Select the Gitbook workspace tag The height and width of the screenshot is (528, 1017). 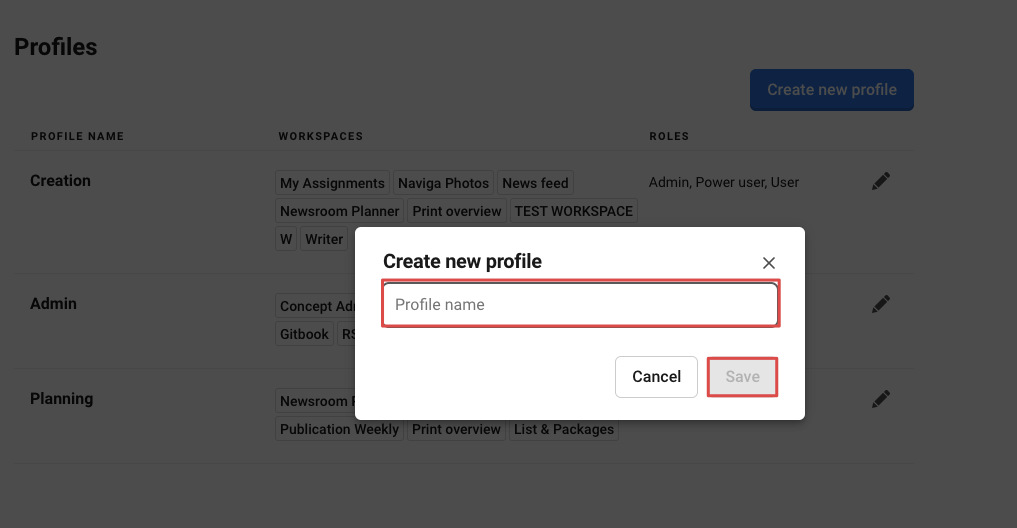pyautogui.click(x=304, y=334)
